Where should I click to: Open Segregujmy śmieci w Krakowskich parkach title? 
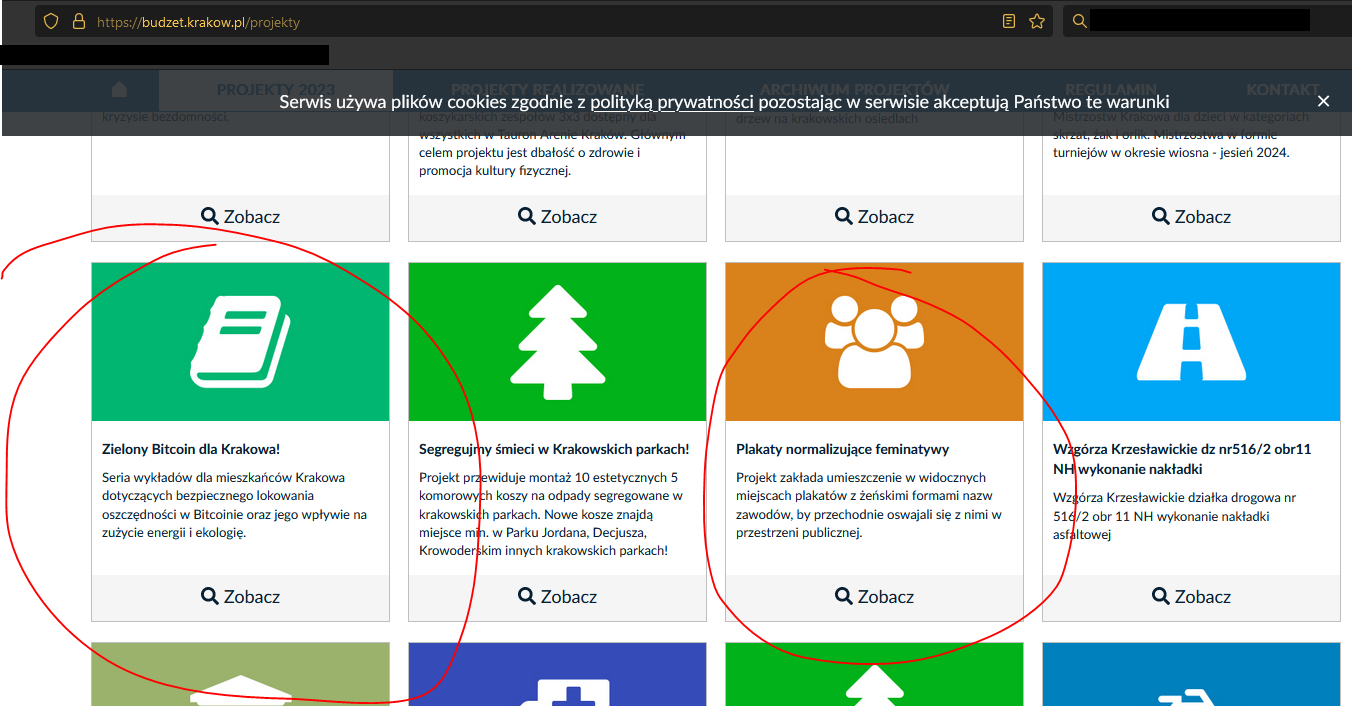tap(554, 450)
